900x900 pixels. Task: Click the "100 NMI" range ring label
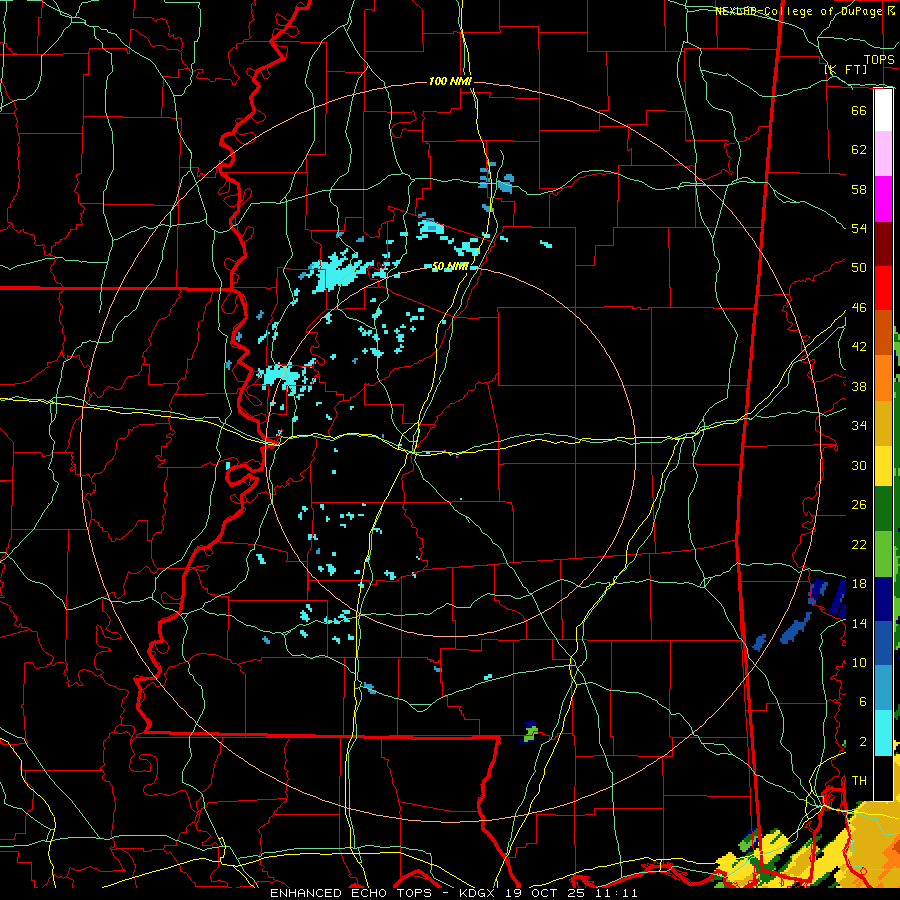(450, 81)
